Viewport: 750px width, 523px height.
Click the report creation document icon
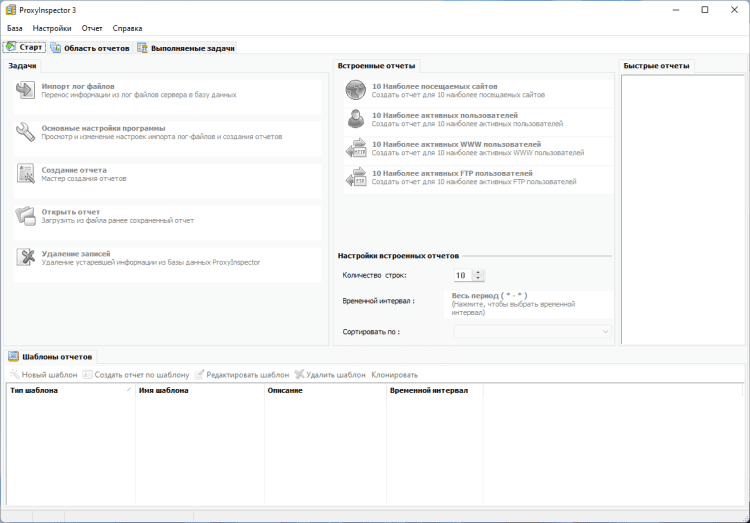(x=25, y=174)
